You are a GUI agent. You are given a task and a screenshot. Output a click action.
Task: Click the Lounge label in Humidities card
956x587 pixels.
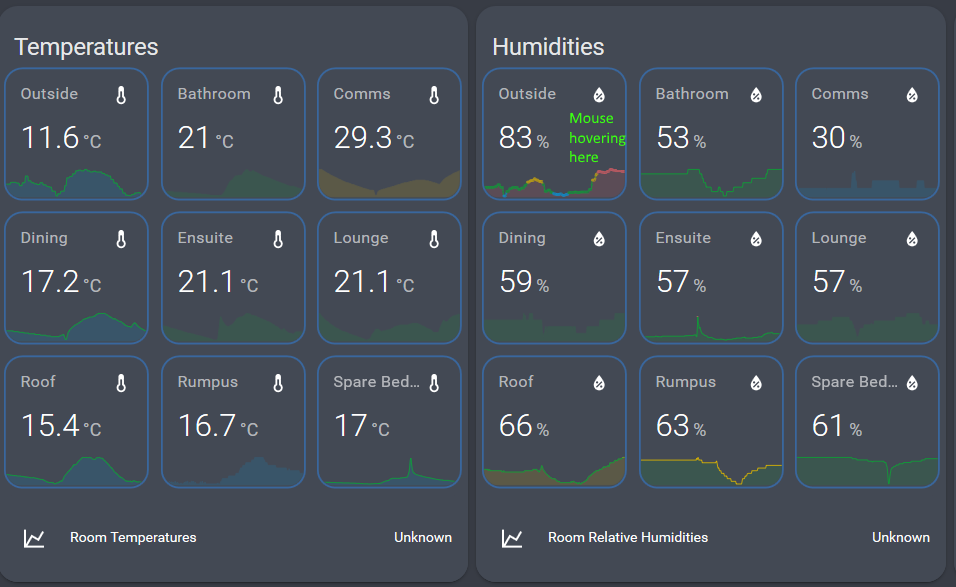(839, 238)
